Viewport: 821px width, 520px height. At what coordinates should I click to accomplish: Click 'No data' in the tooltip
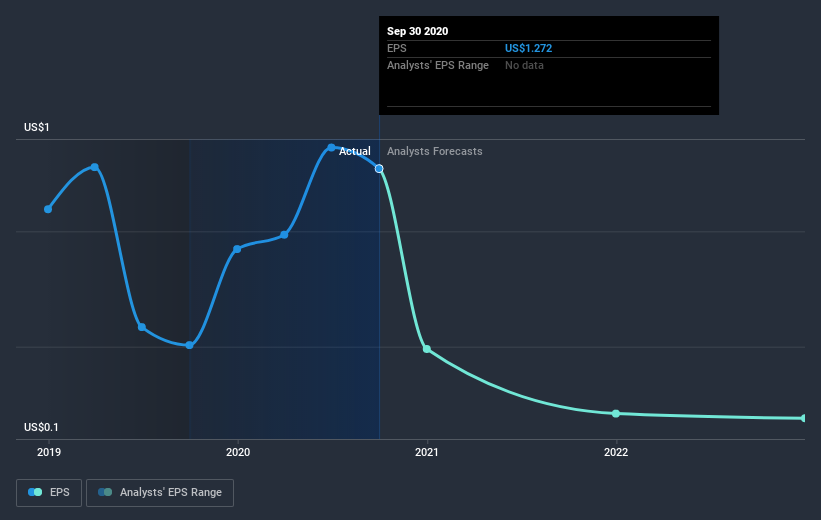tap(524, 65)
